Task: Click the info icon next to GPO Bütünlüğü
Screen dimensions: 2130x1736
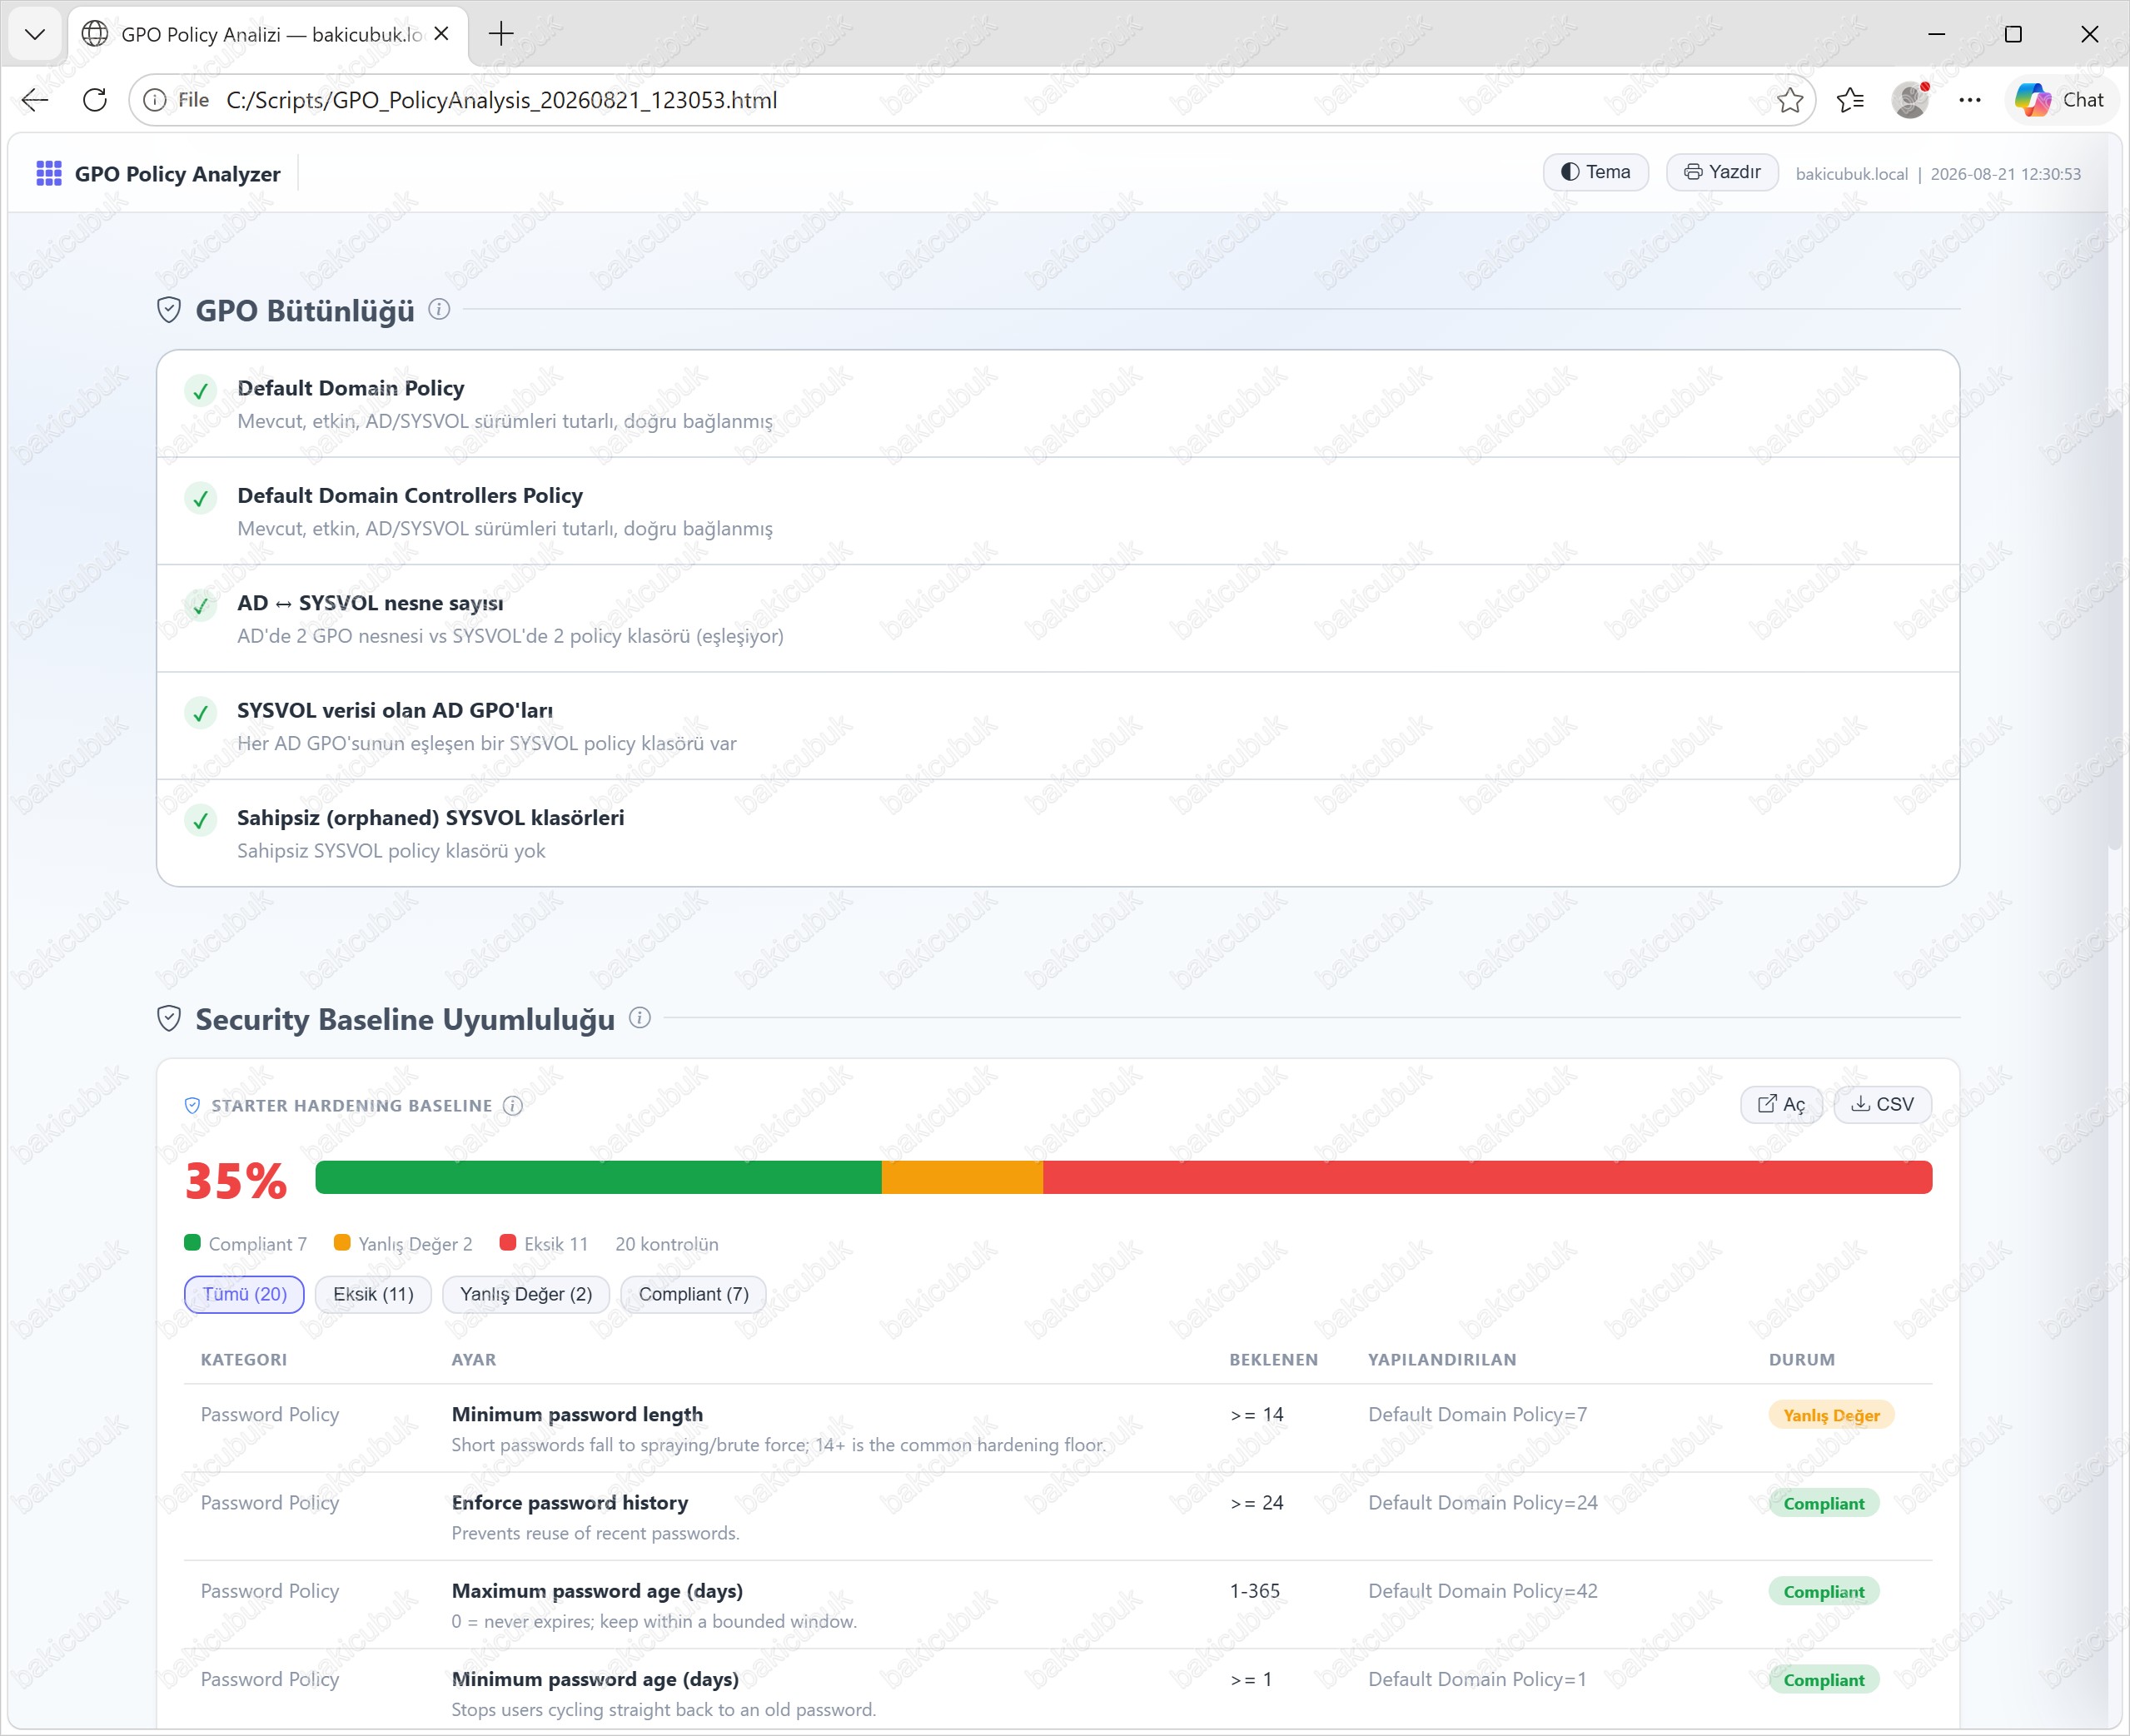Action: click(x=439, y=309)
